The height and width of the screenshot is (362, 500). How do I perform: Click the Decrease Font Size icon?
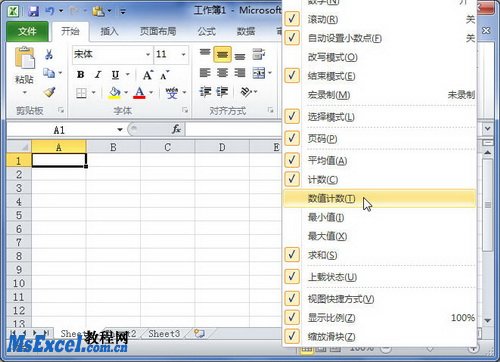tap(165, 75)
